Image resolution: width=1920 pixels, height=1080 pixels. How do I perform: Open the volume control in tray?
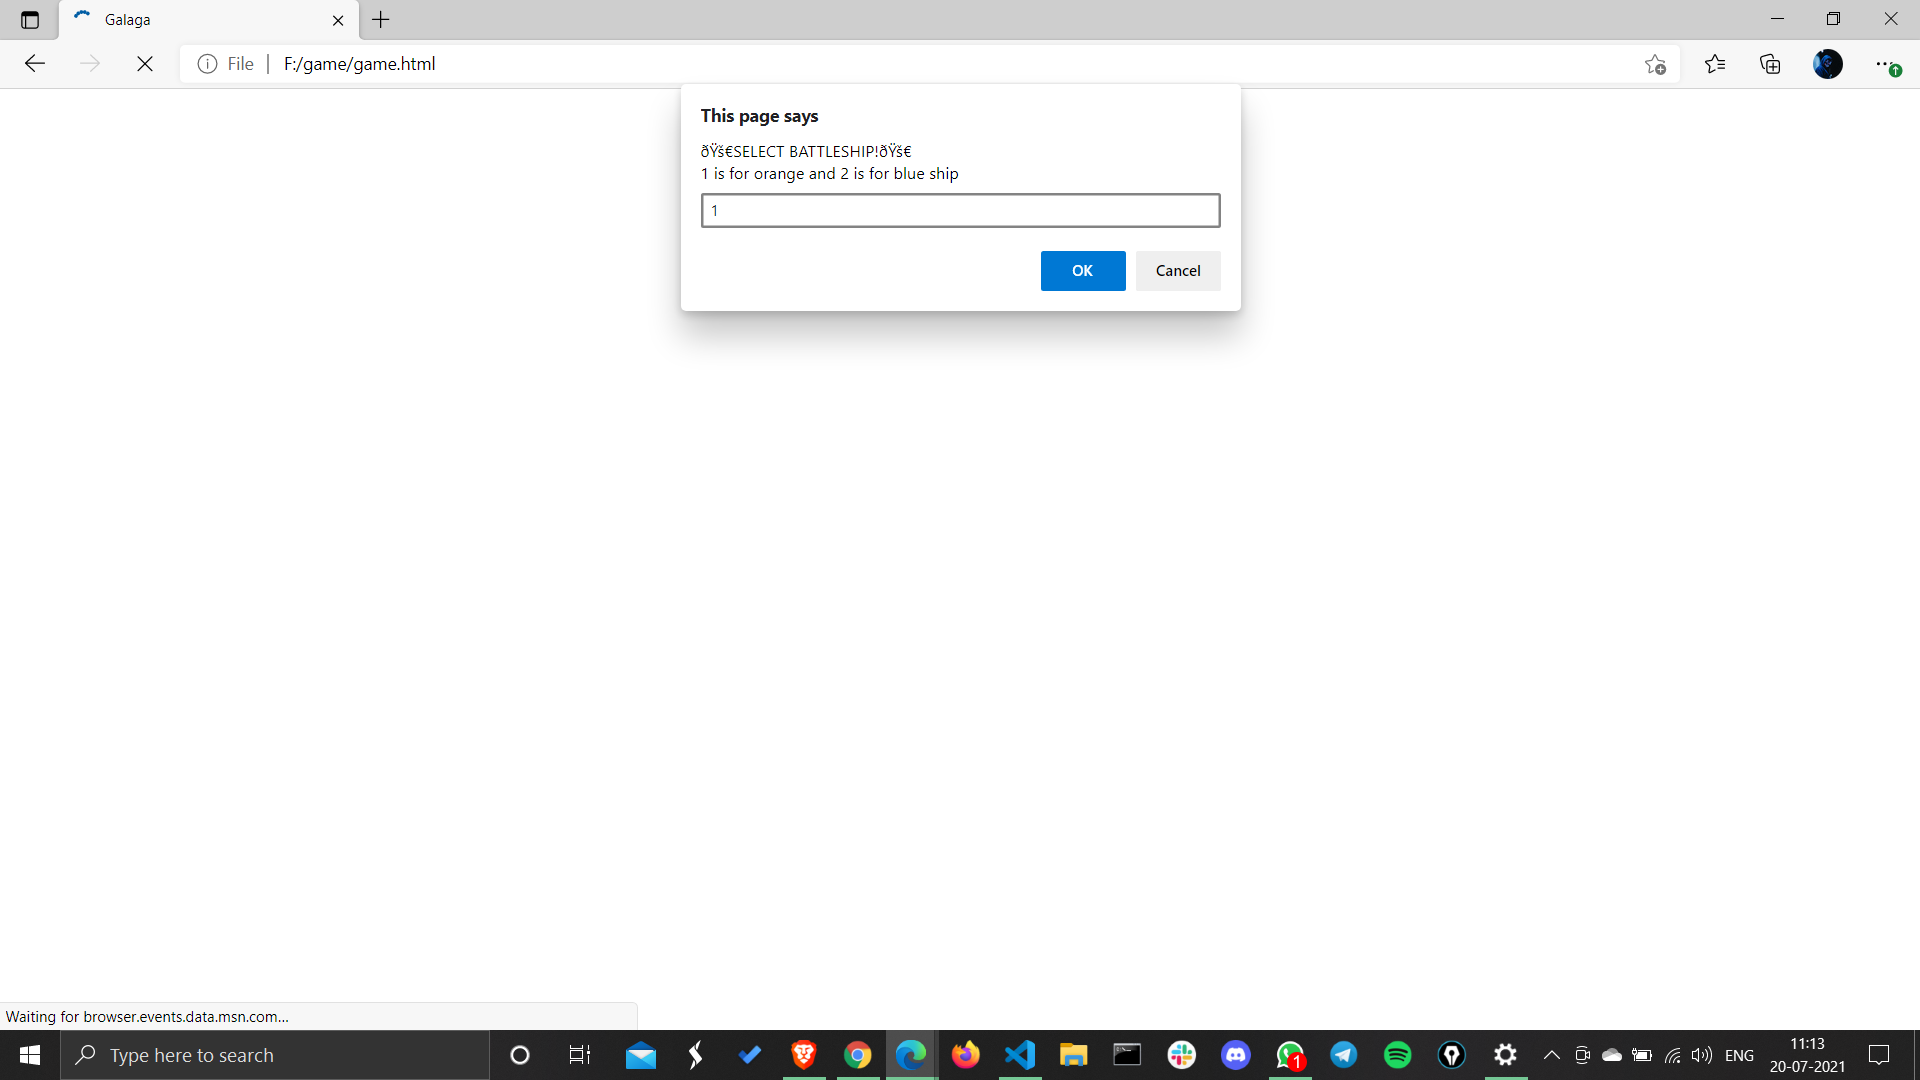click(1702, 1055)
